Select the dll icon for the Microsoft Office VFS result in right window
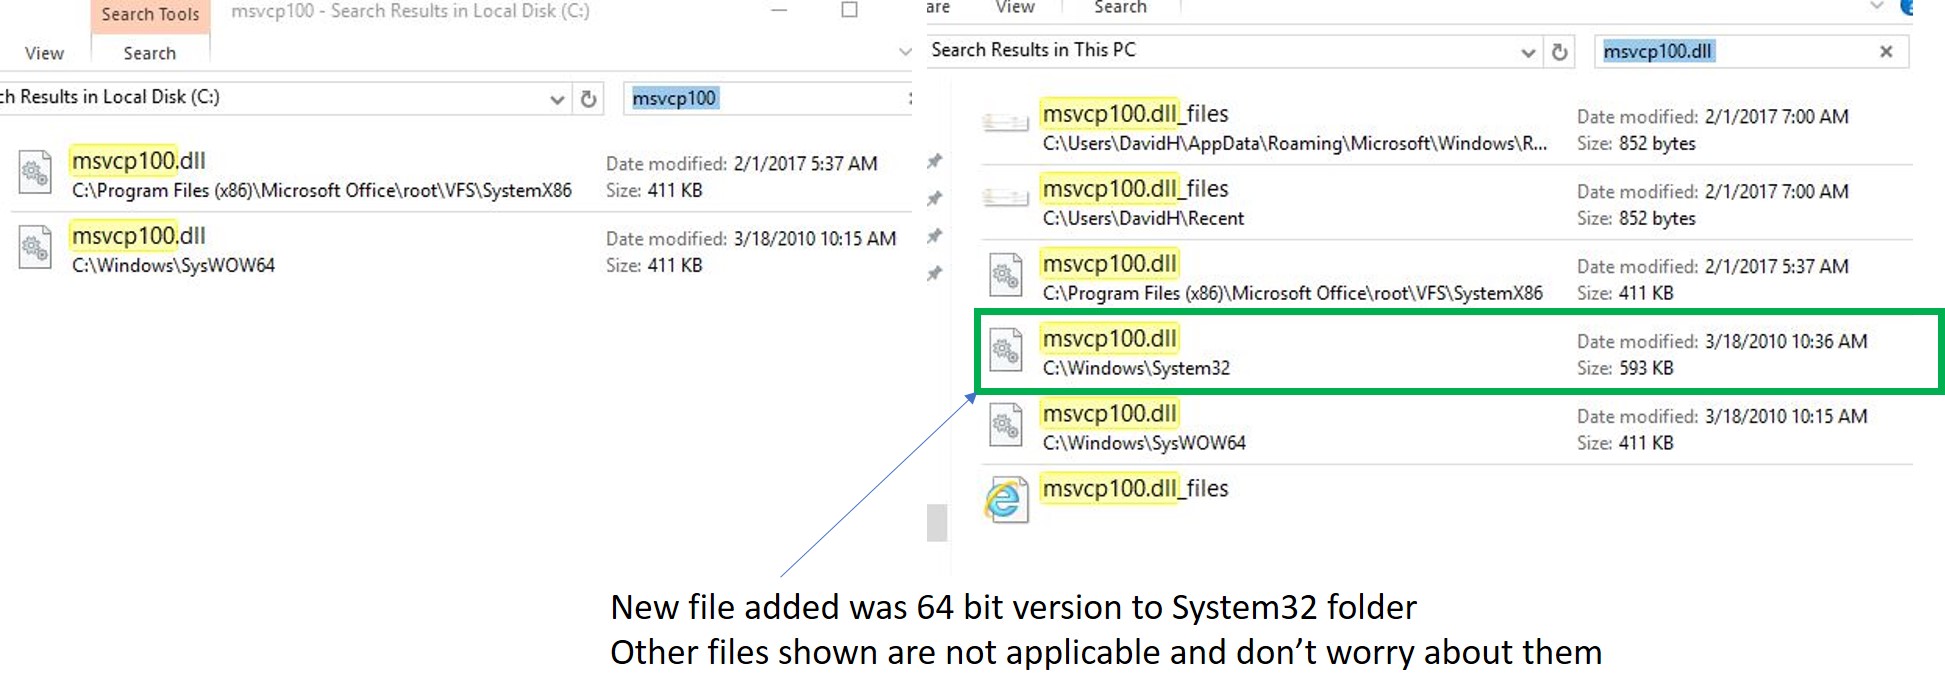This screenshot has height=697, width=1945. 1005,275
